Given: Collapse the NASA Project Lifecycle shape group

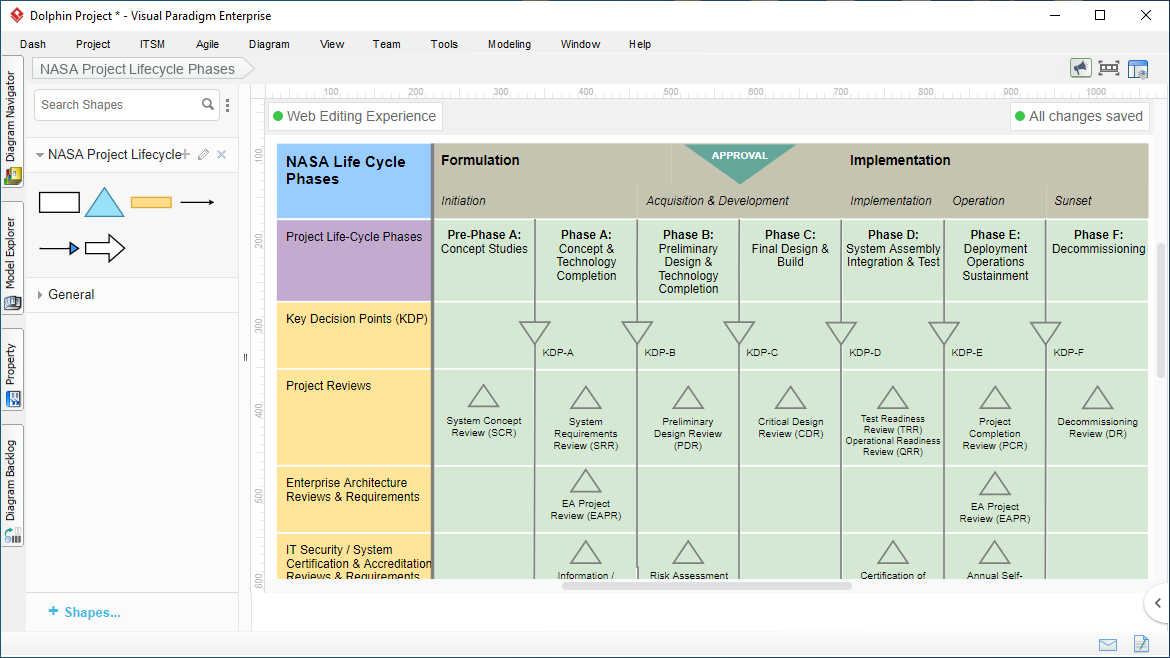Looking at the screenshot, I should coord(40,155).
